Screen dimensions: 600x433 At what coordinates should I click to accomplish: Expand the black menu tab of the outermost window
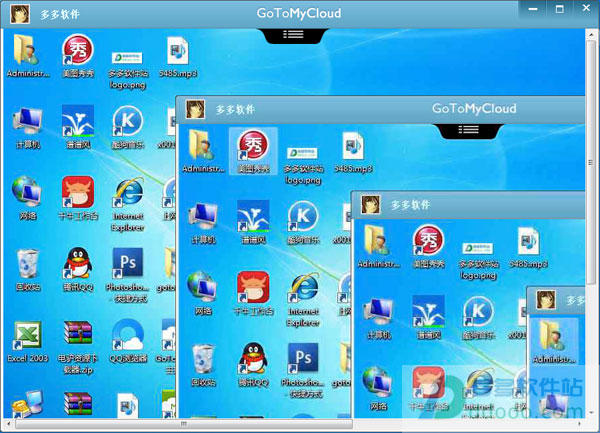(293, 36)
